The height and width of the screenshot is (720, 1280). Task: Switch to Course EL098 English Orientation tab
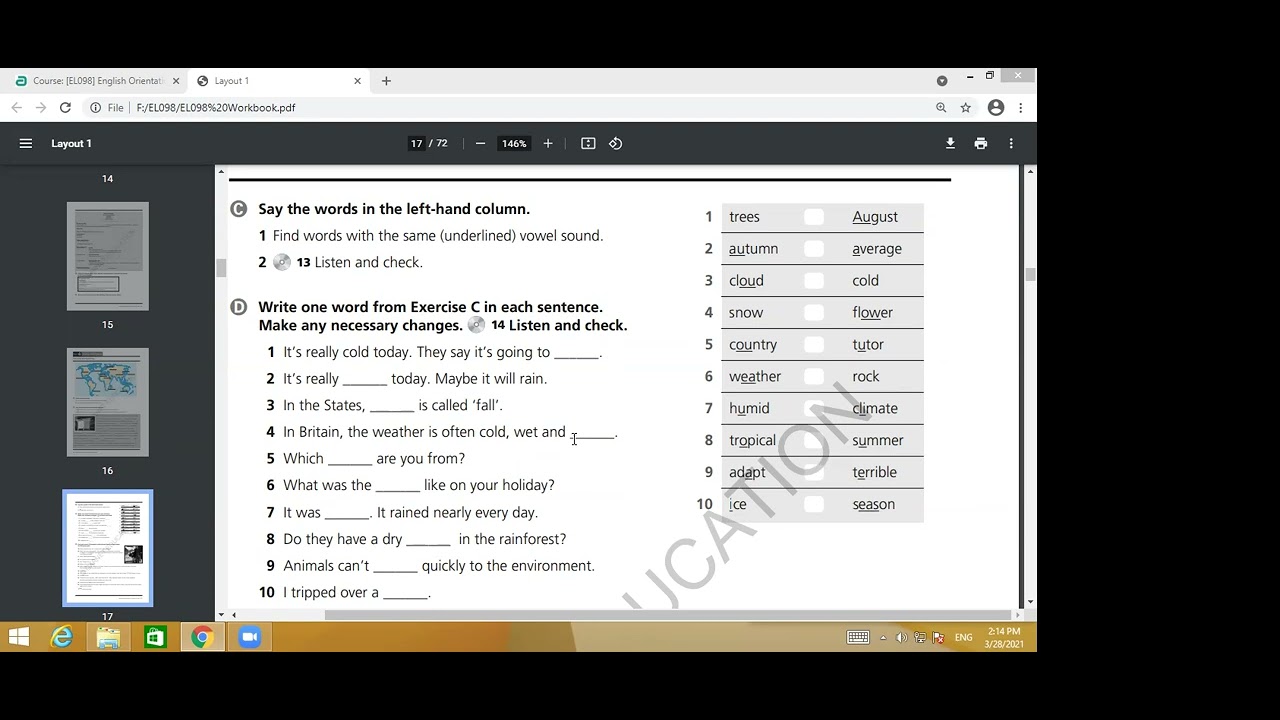click(x=98, y=81)
